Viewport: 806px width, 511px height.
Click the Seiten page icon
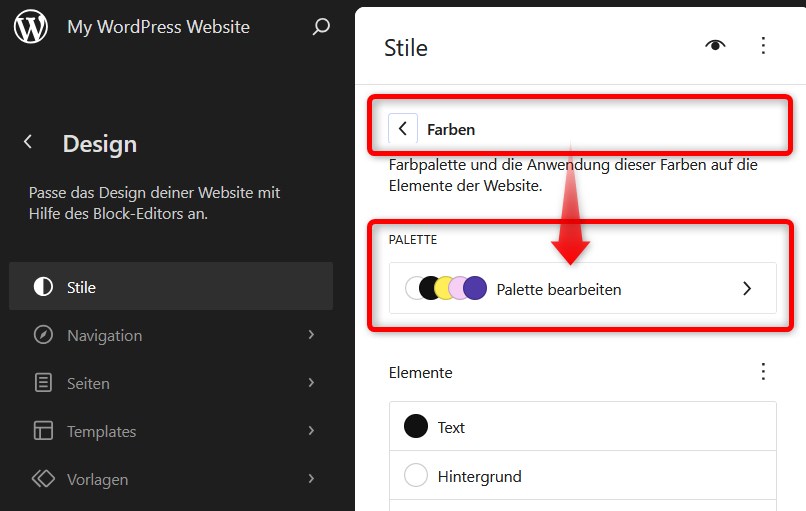point(43,382)
